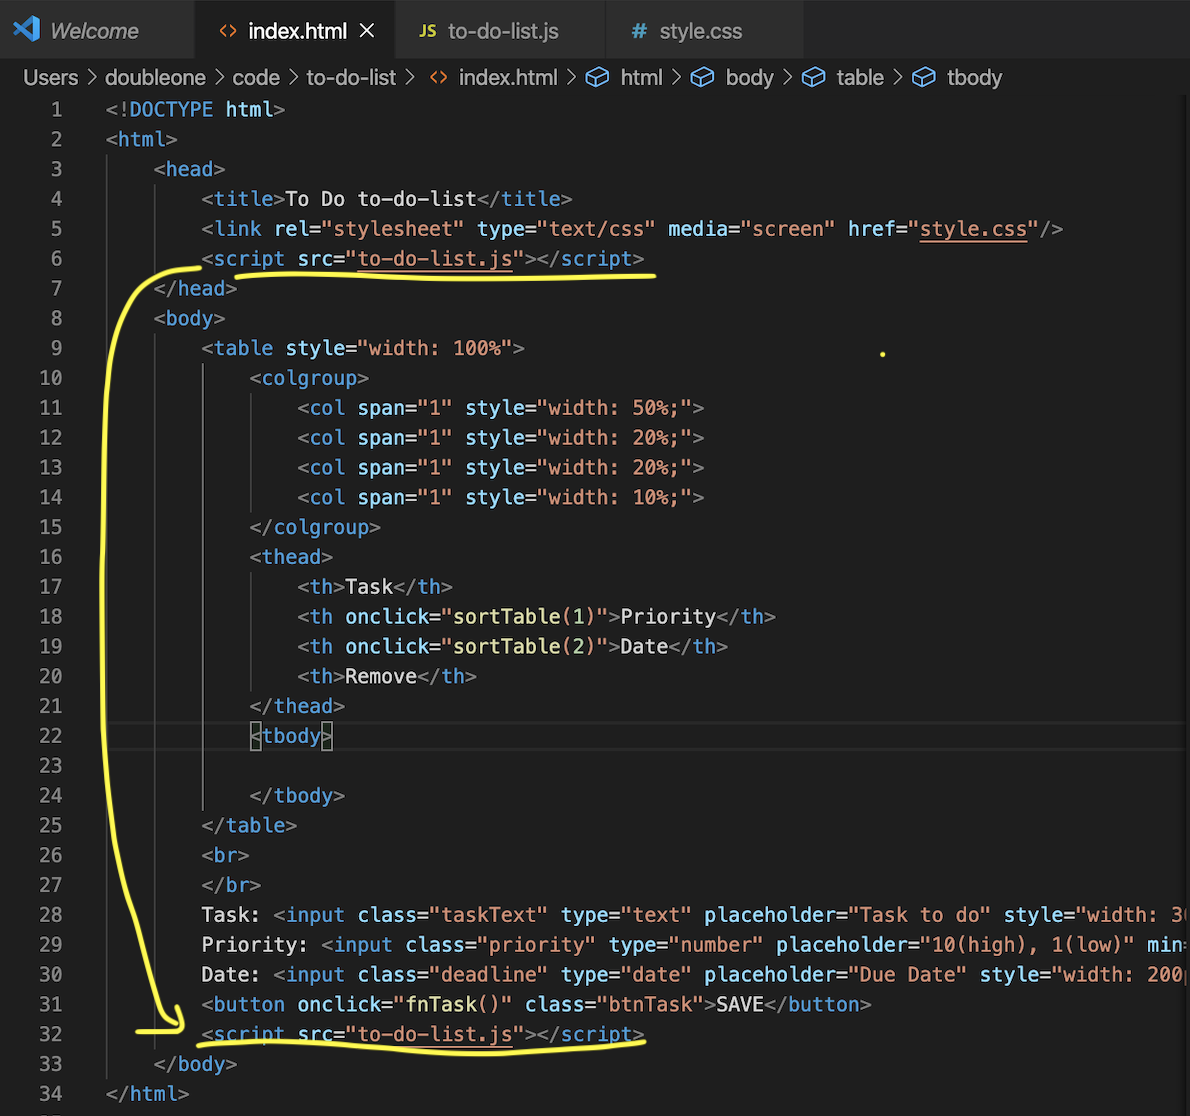Expand the 'to-do-list' breadcrumb folder

click(x=351, y=77)
